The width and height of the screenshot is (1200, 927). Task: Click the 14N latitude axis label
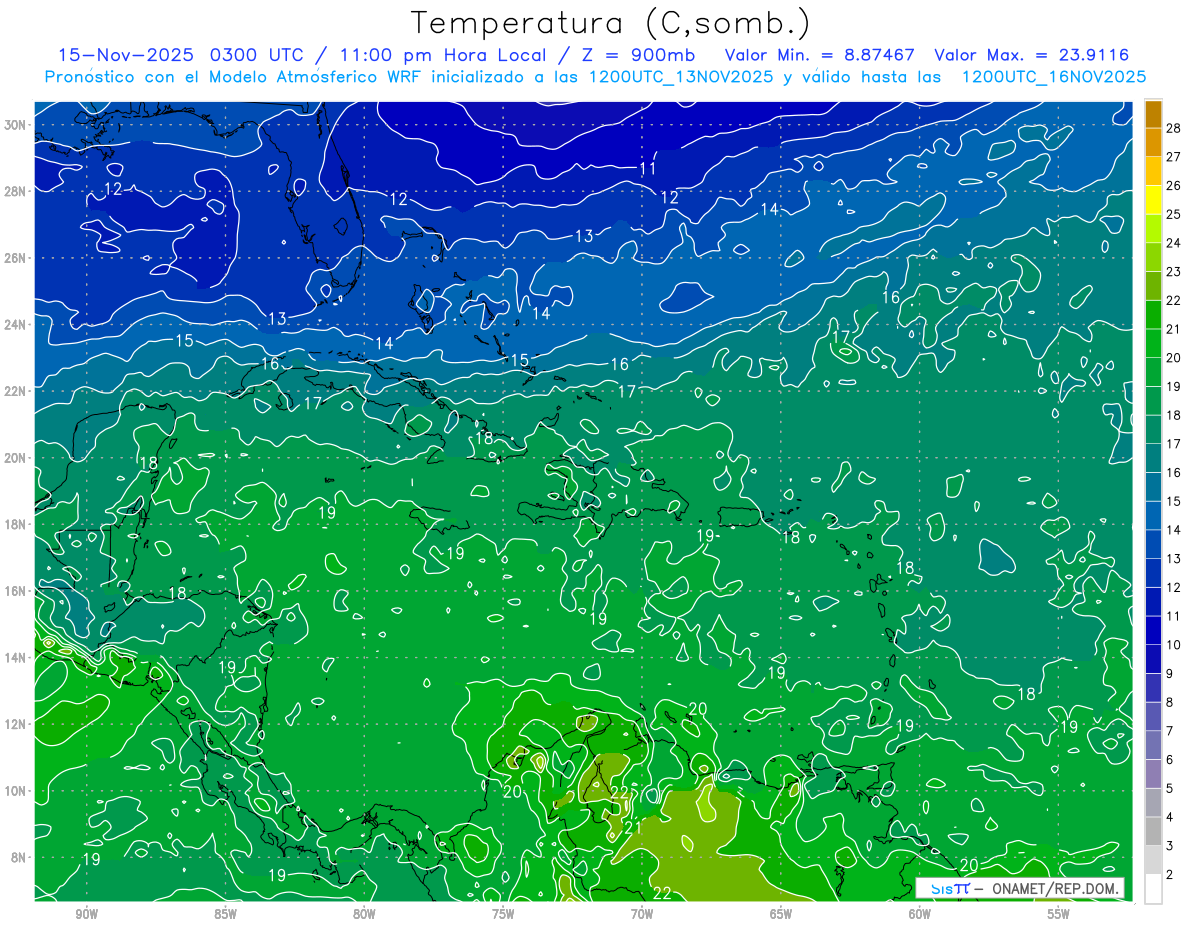16,658
